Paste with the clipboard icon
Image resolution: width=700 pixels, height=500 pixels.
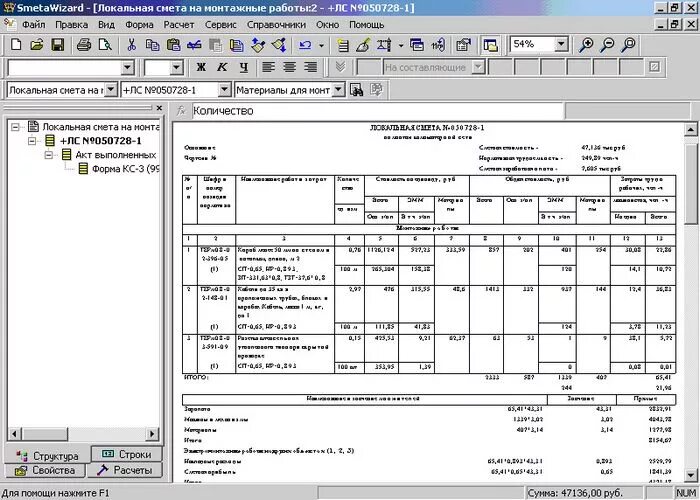(173, 45)
